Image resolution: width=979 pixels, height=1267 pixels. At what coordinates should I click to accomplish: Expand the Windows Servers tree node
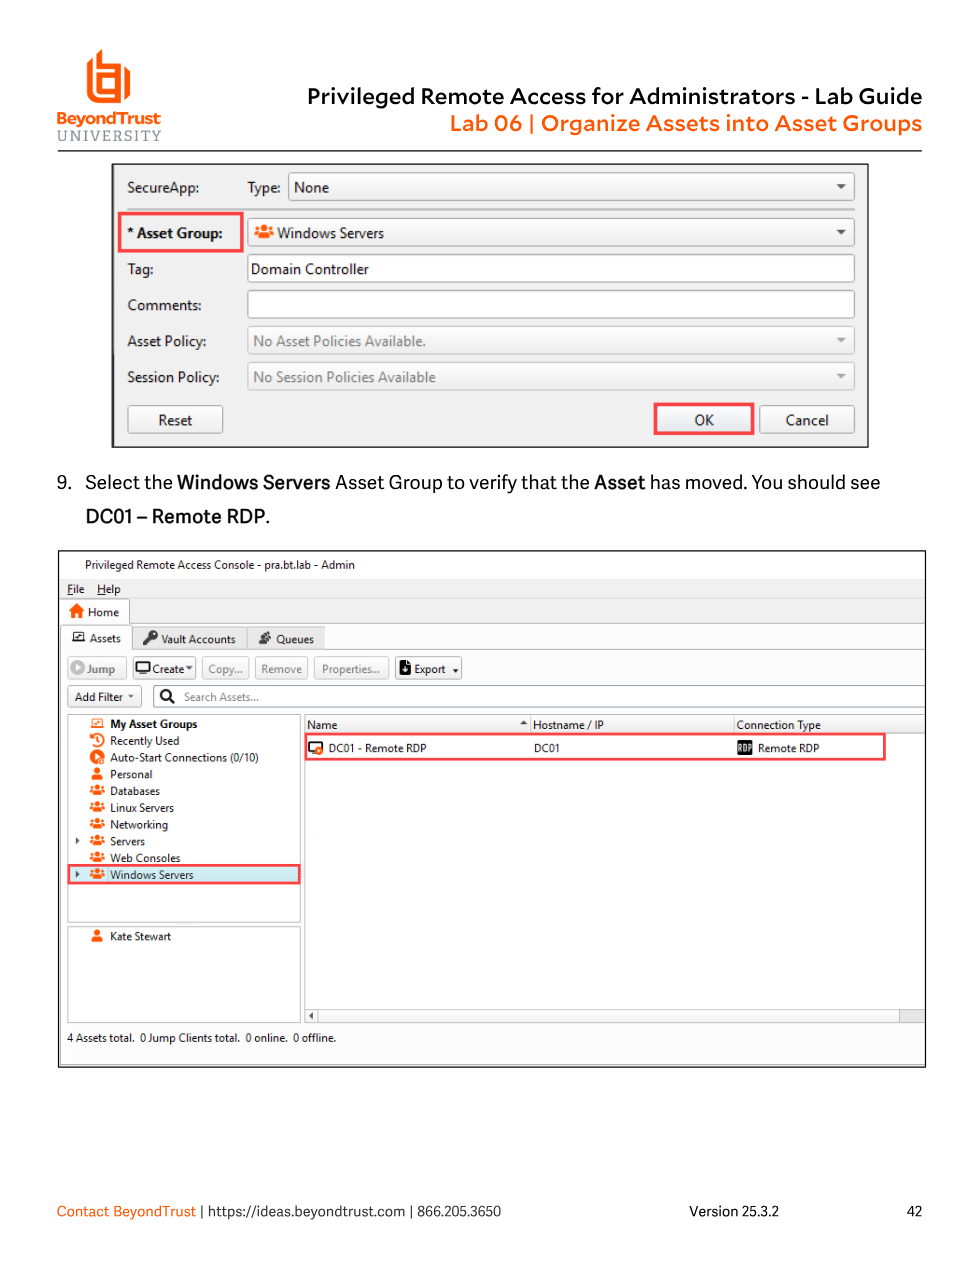click(78, 874)
